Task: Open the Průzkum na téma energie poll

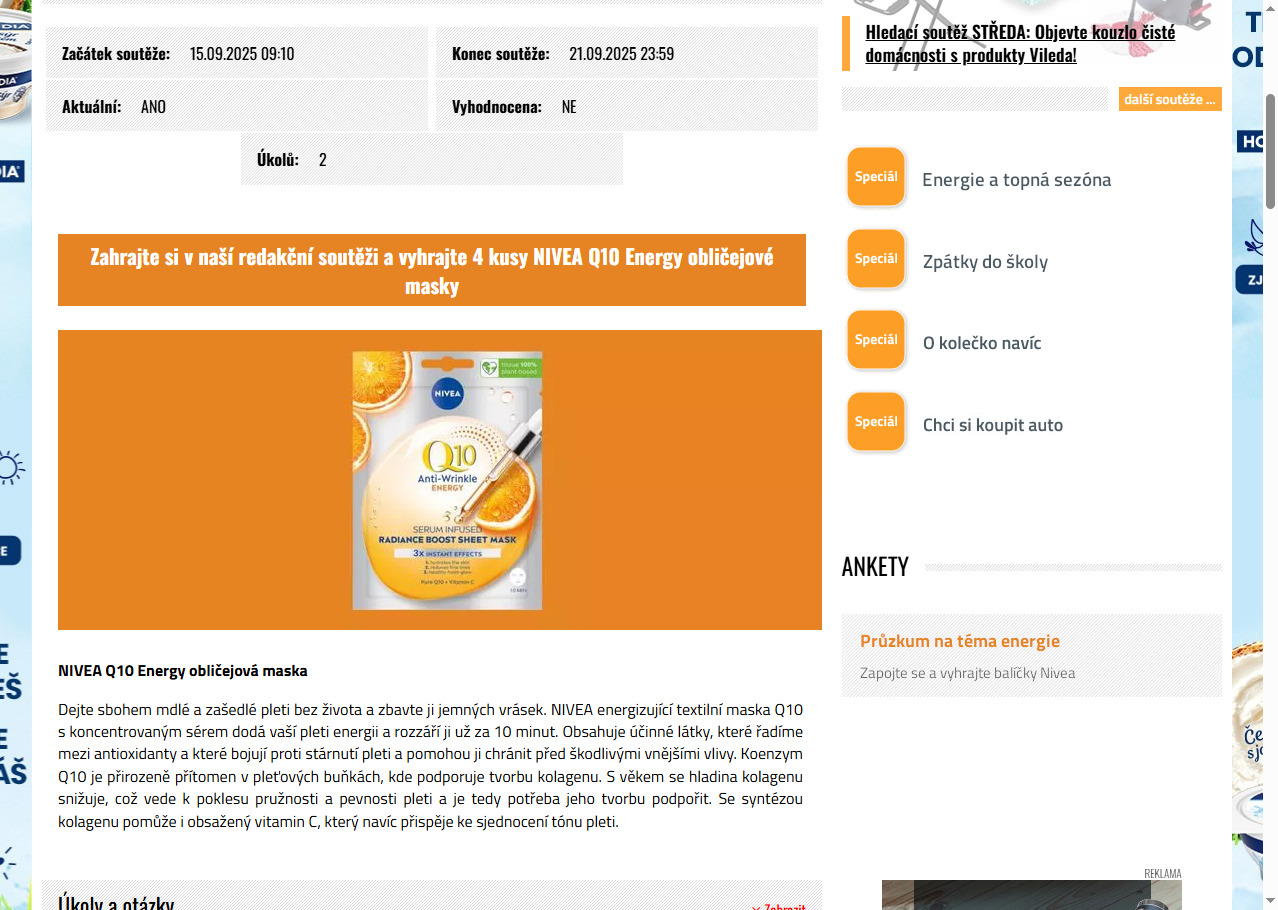Action: [x=960, y=641]
